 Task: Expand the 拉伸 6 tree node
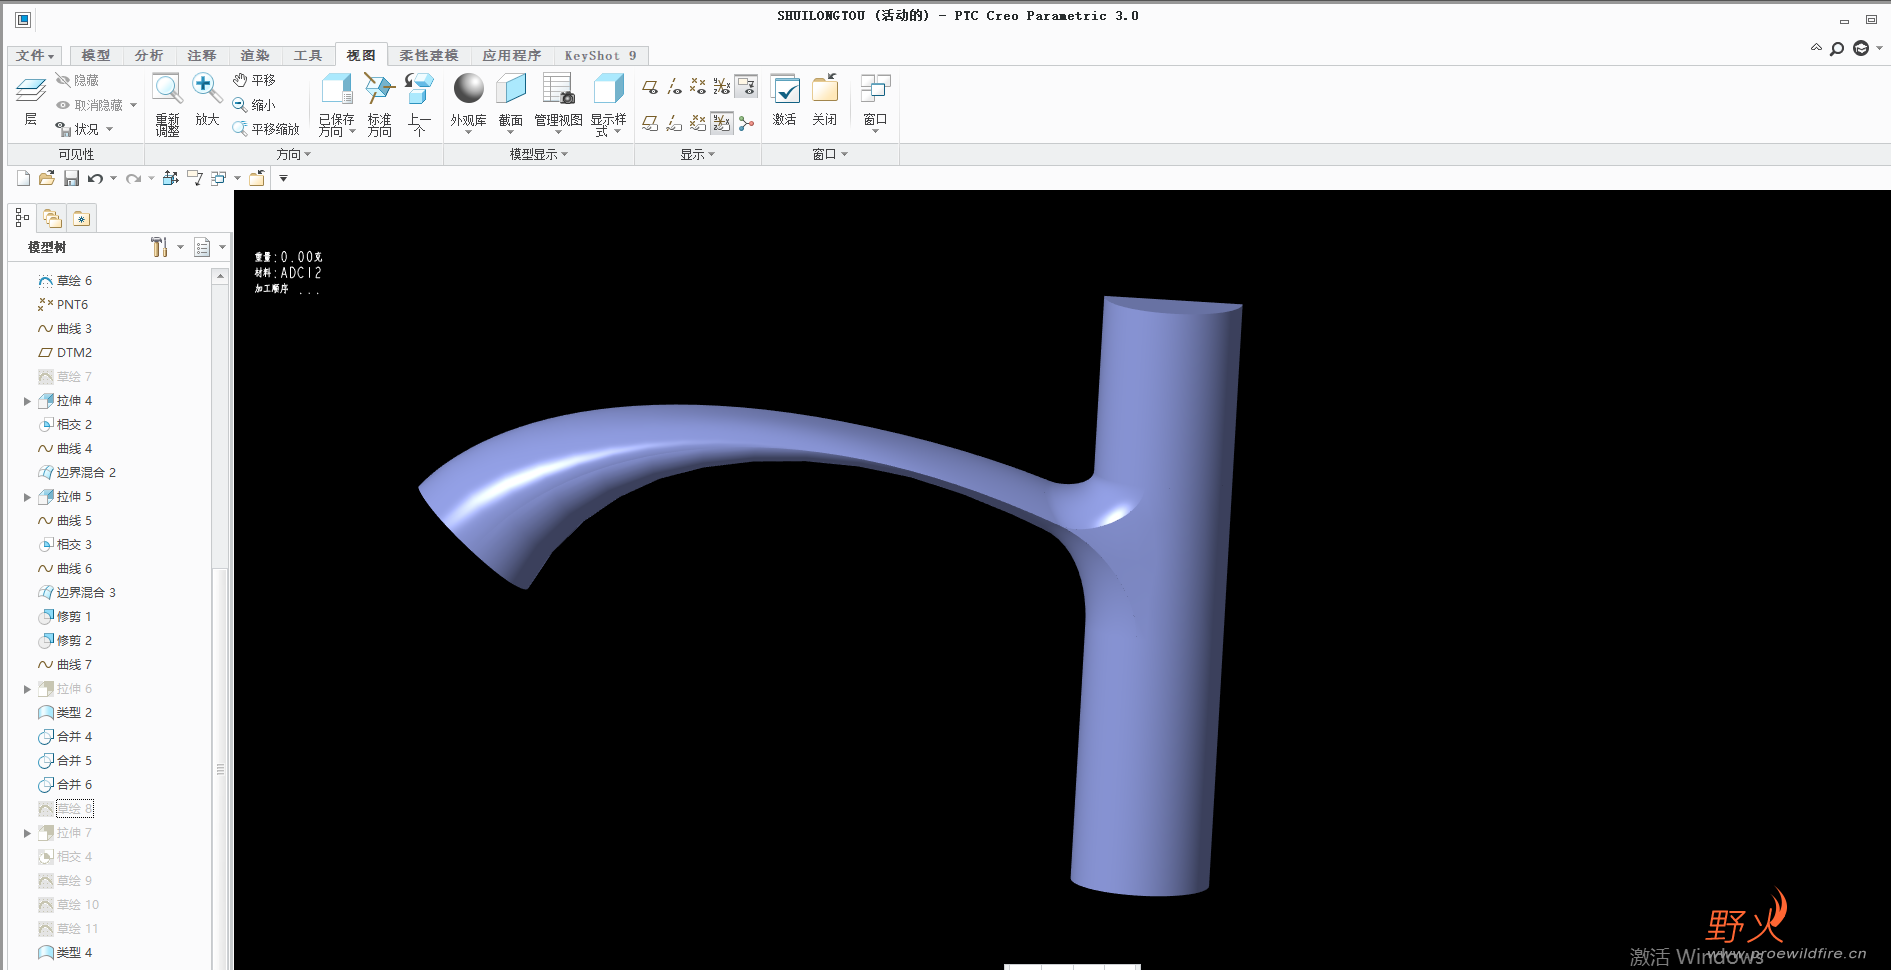(27, 689)
